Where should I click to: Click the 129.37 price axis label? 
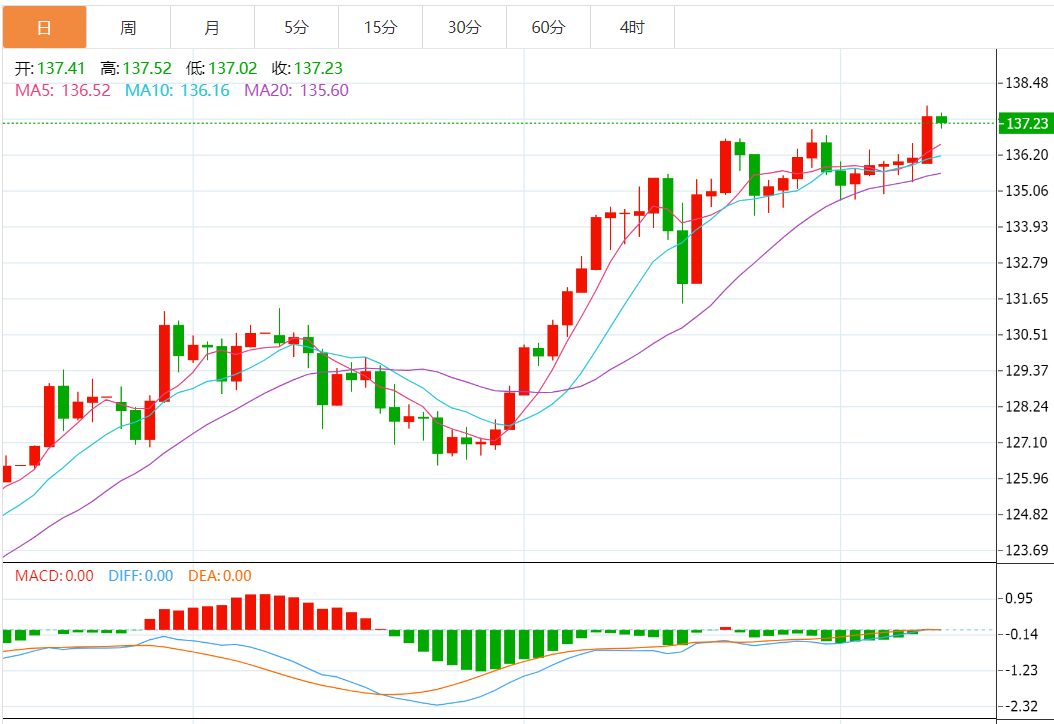click(1026, 370)
